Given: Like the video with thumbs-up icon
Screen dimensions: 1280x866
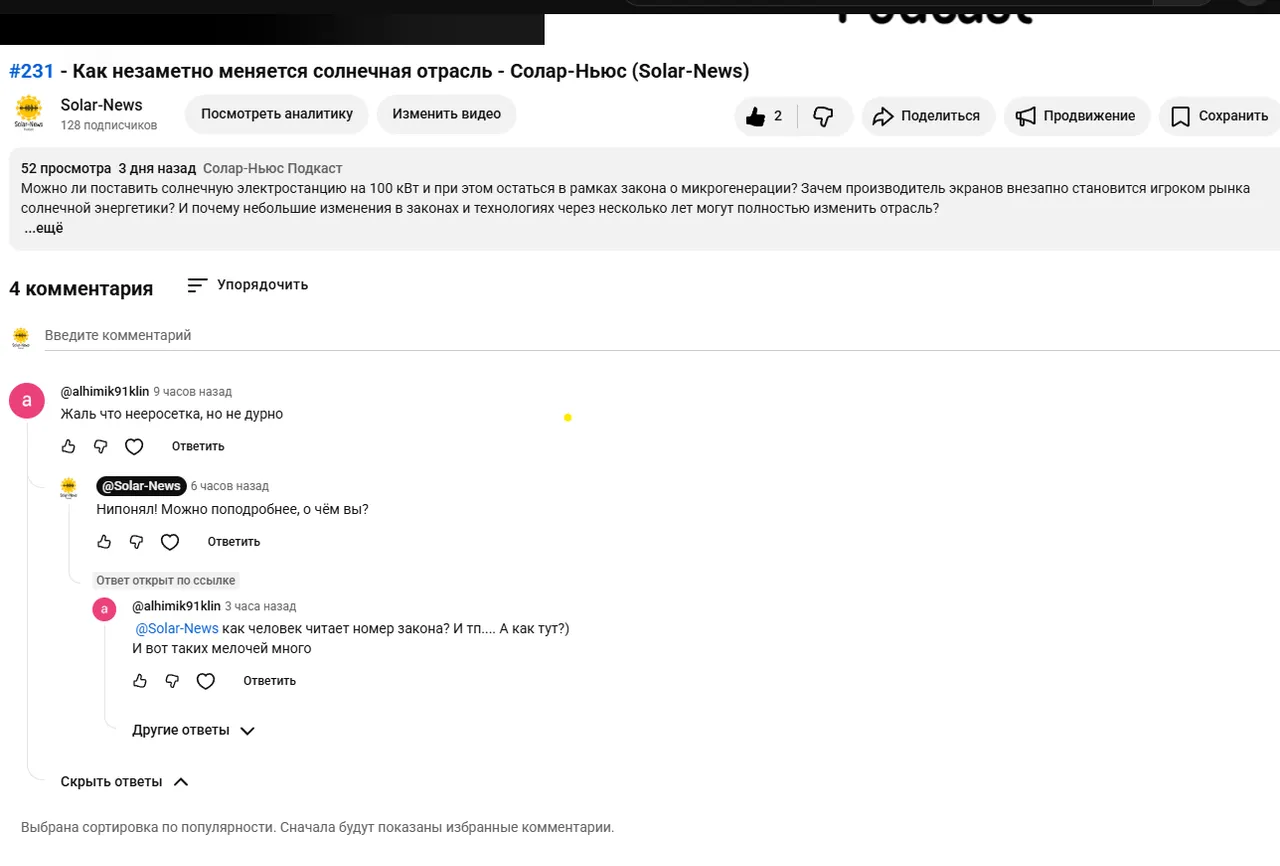Looking at the screenshot, I should [765, 116].
